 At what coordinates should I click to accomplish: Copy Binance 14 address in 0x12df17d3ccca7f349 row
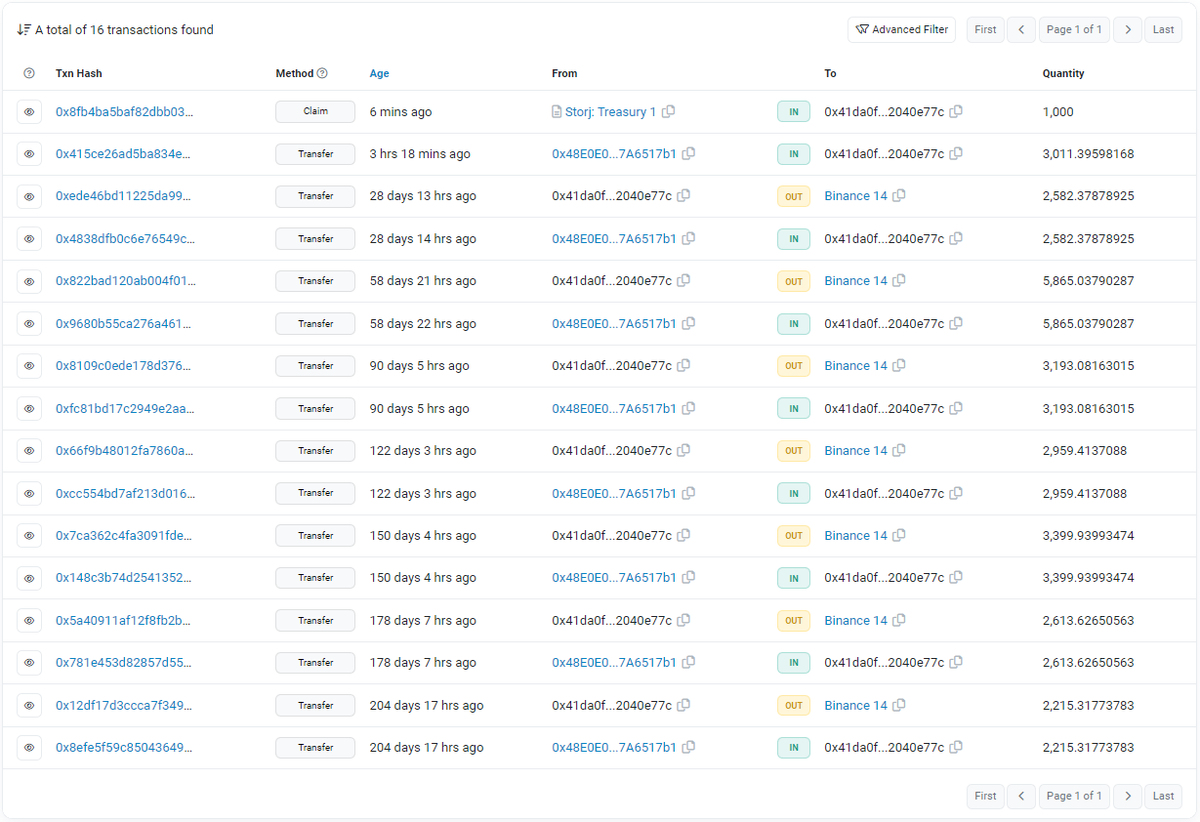click(899, 706)
